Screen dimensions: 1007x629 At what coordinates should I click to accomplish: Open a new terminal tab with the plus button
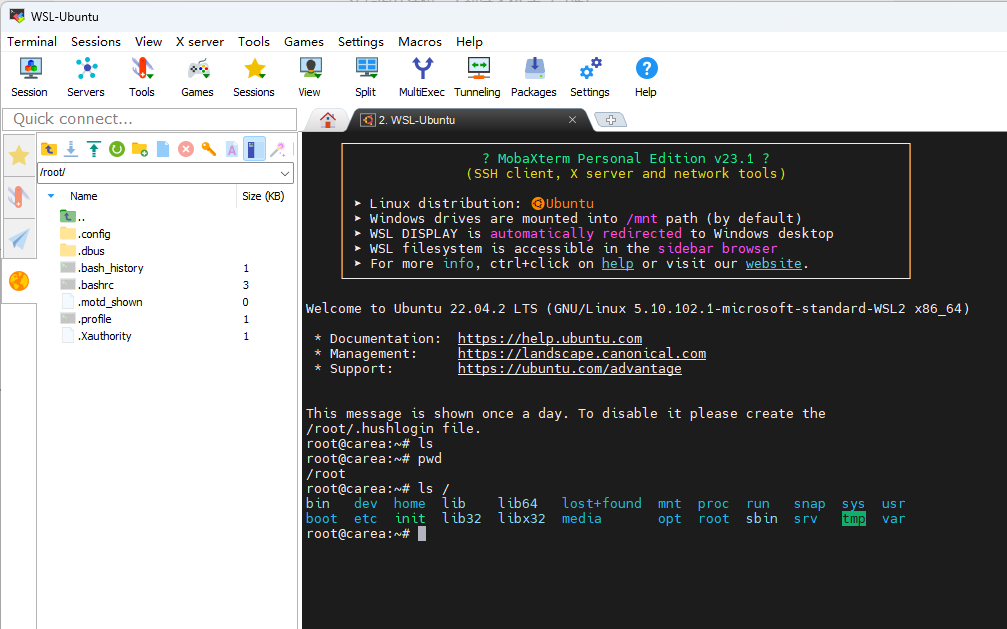611,118
